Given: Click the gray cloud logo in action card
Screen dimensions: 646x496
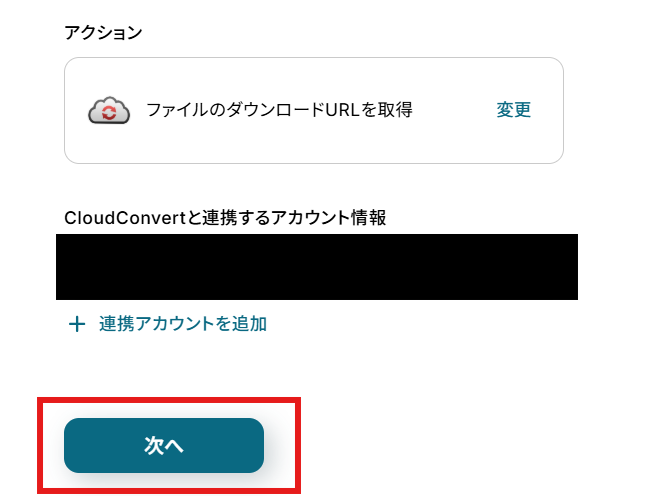Looking at the screenshot, I should pos(109,110).
